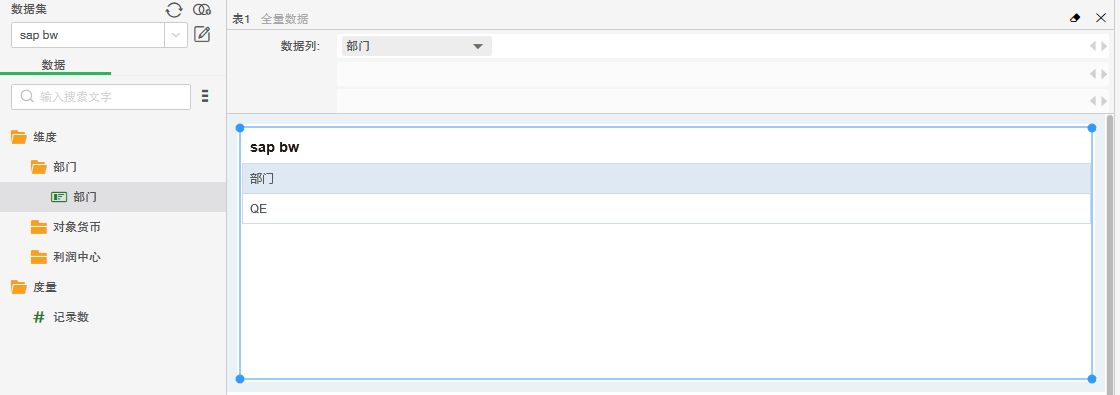This screenshot has height=395, width=1120.
Task: Open the list options menu icon
Action: pyautogui.click(x=205, y=96)
